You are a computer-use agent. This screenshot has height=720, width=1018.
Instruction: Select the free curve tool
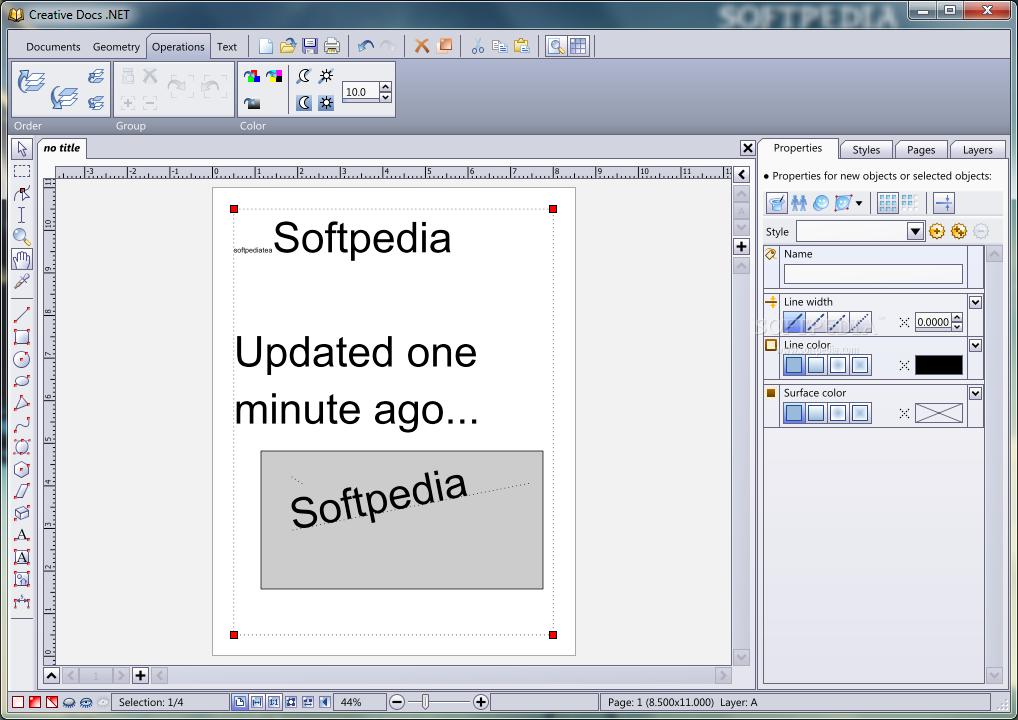tap(21, 425)
